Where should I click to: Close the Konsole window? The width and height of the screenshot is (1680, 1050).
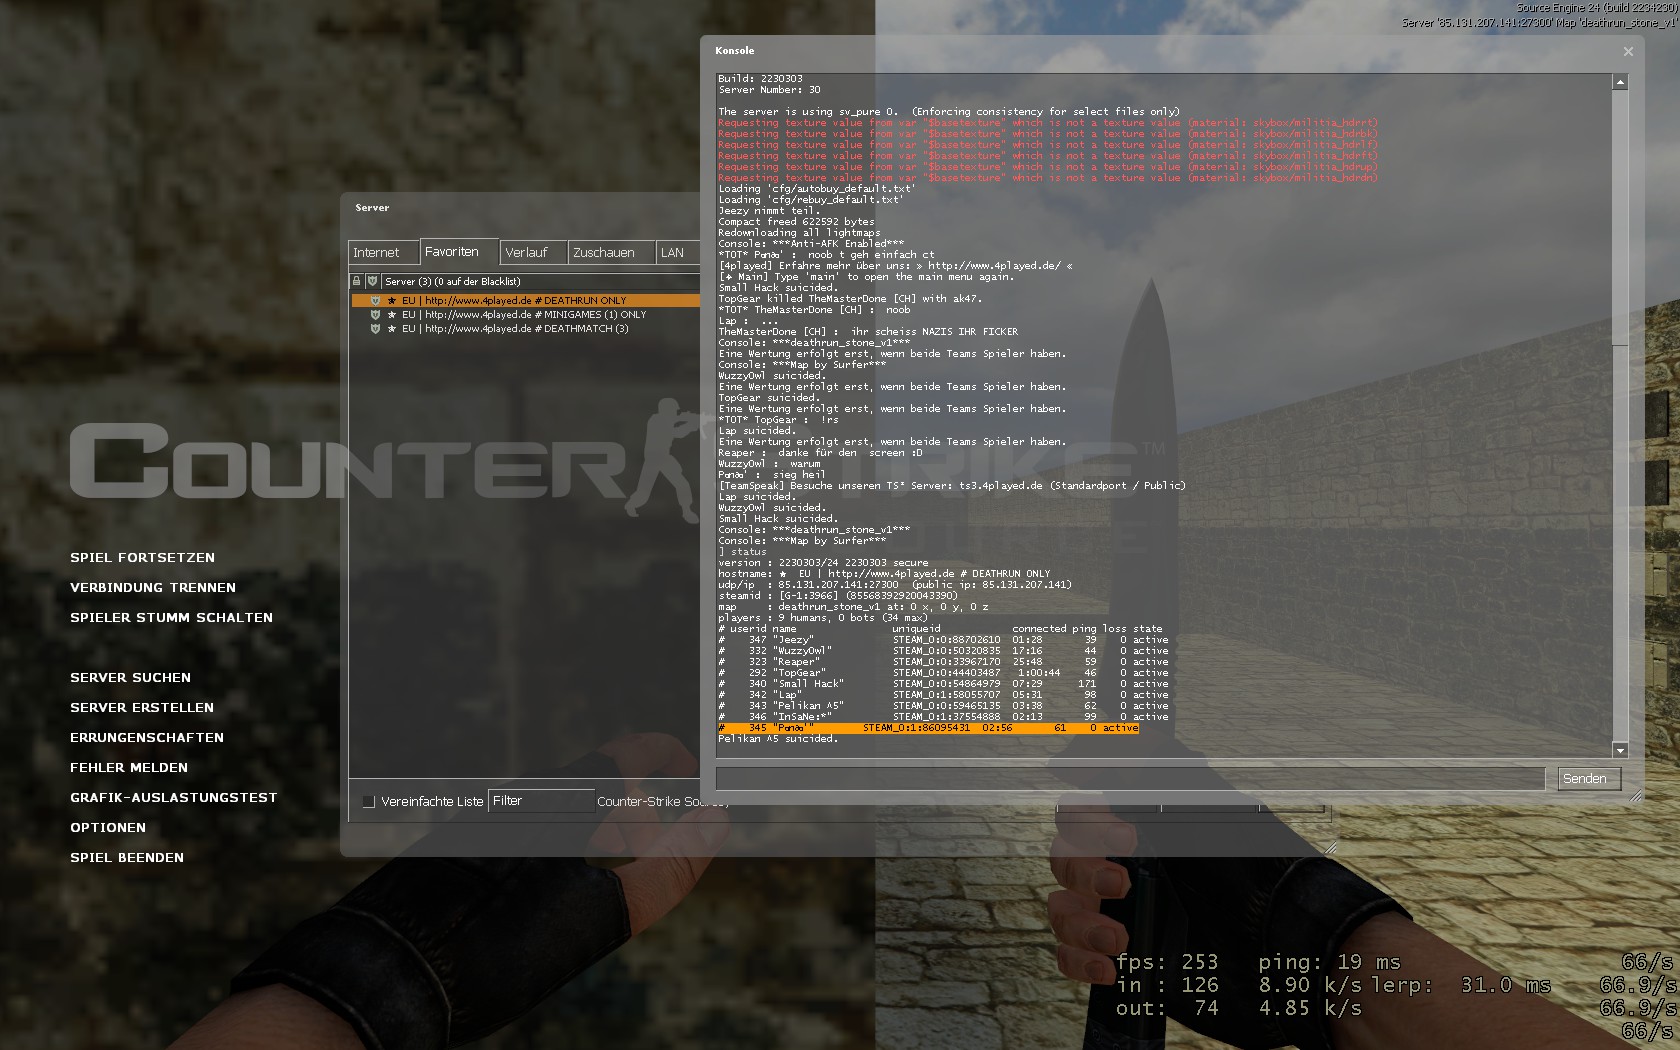pyautogui.click(x=1628, y=51)
